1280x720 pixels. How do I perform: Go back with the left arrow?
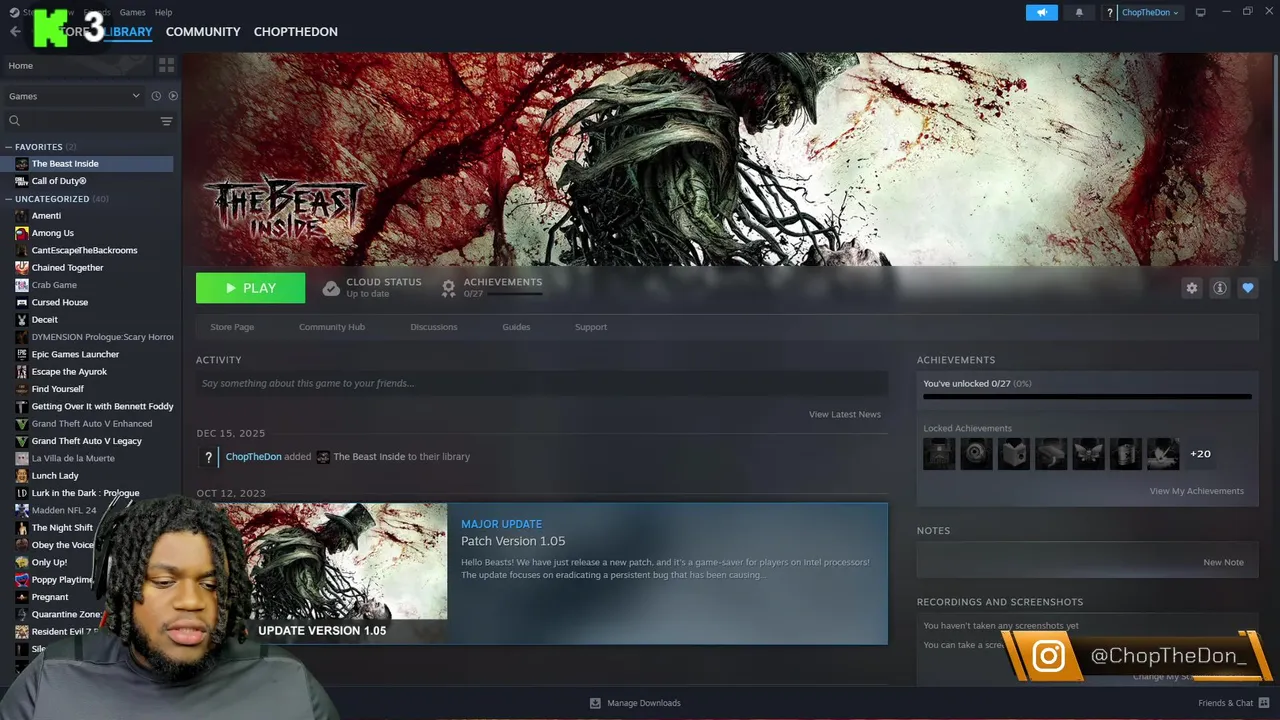click(x=15, y=32)
